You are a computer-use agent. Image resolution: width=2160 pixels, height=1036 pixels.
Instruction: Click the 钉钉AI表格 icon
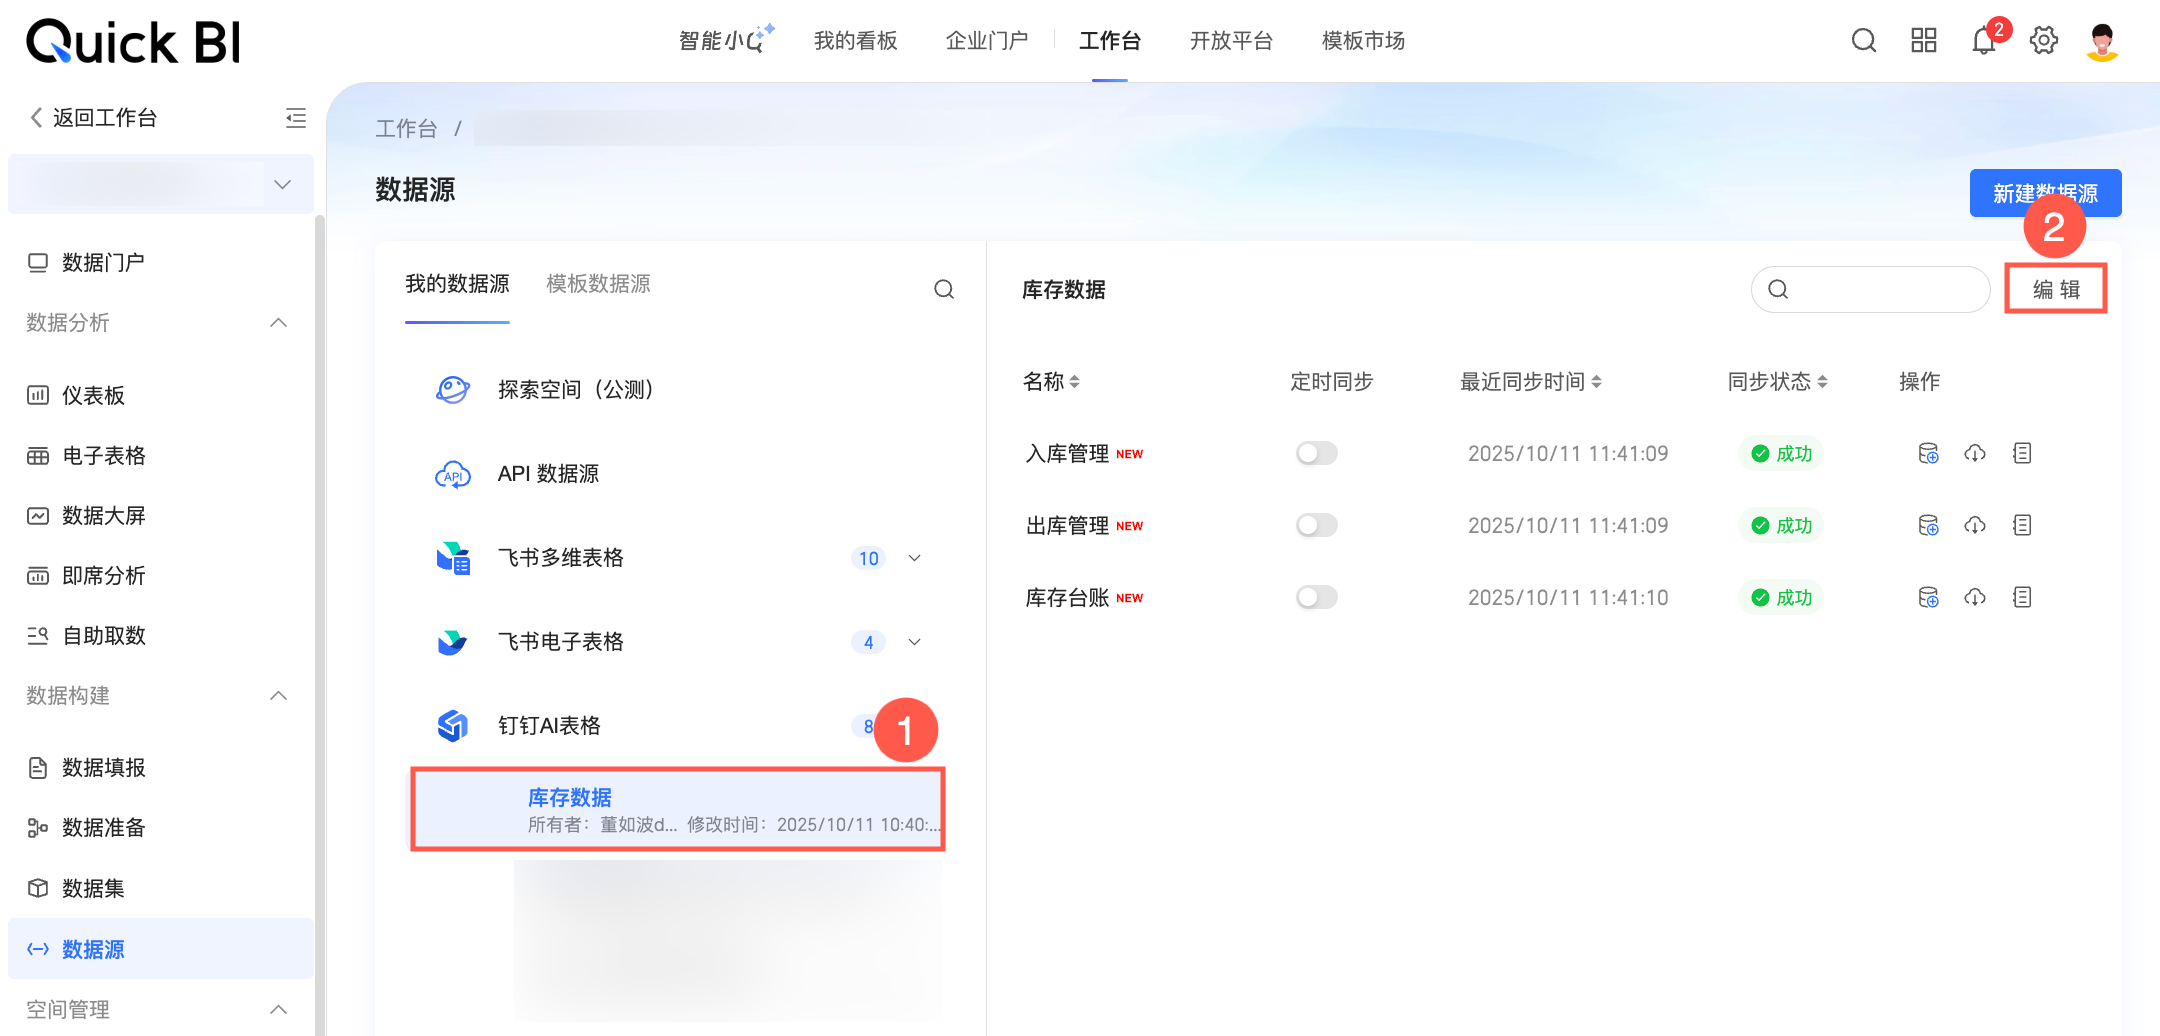pyautogui.click(x=453, y=726)
